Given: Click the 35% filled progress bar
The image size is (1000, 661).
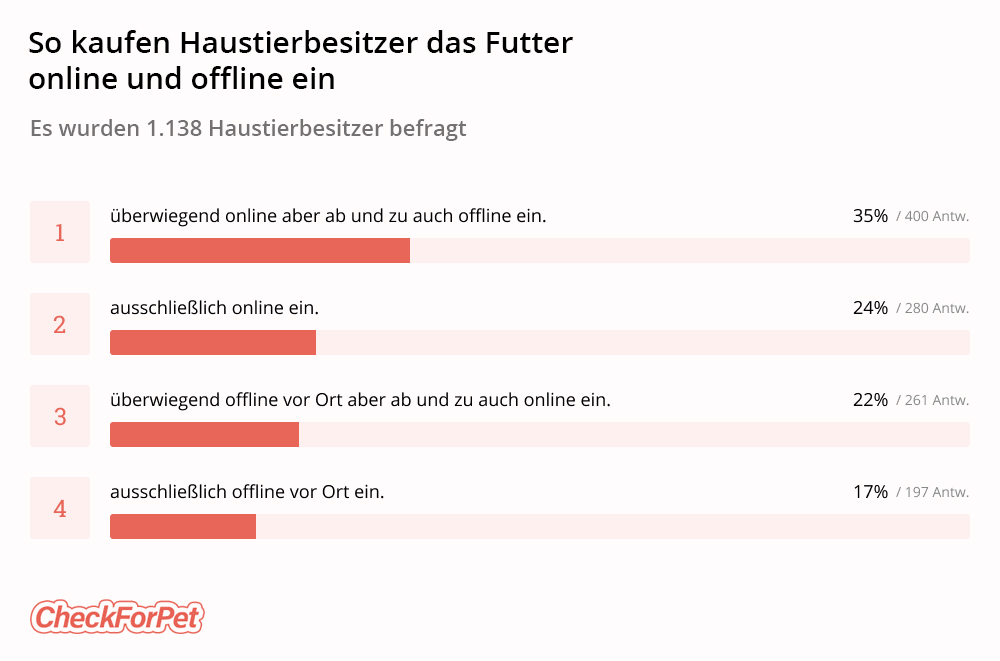Looking at the screenshot, I should point(260,251).
